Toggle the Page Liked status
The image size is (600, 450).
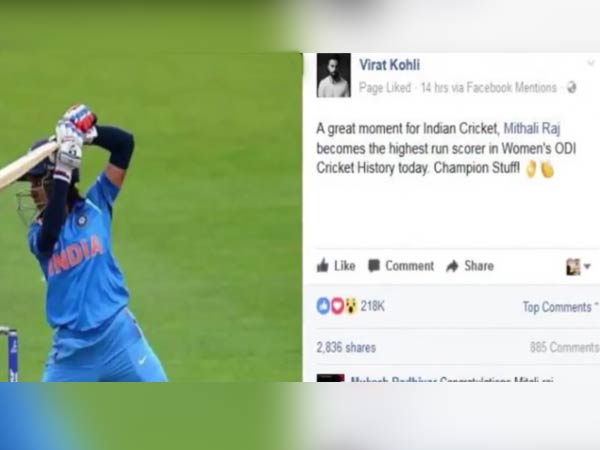pyautogui.click(x=385, y=88)
